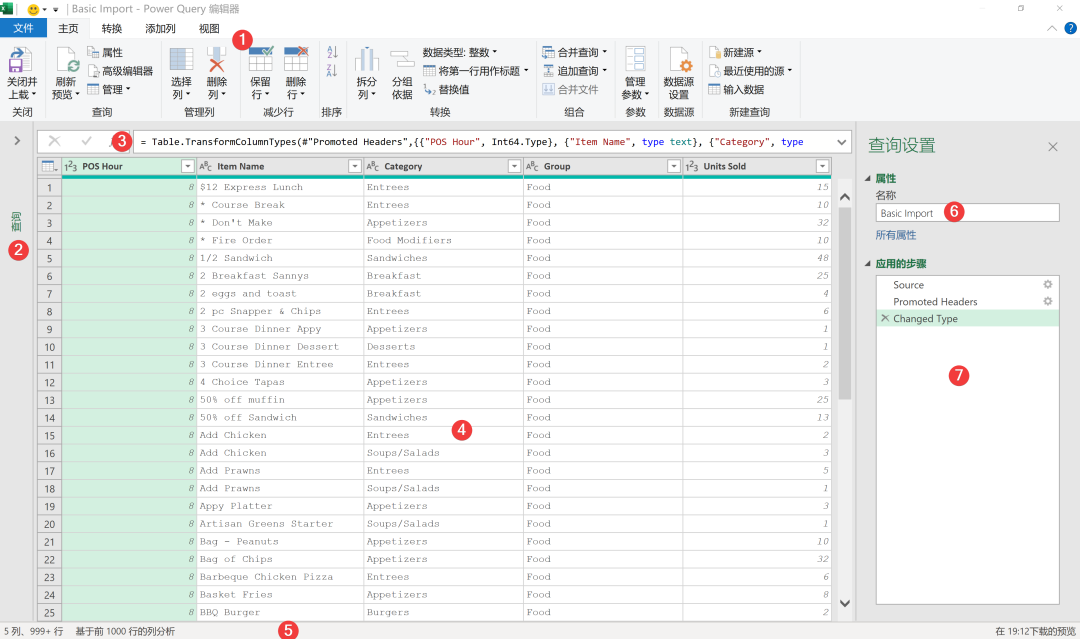Switch to the 转换 (Transform) ribbon tab
The image size is (1080, 639).
[x=111, y=28]
